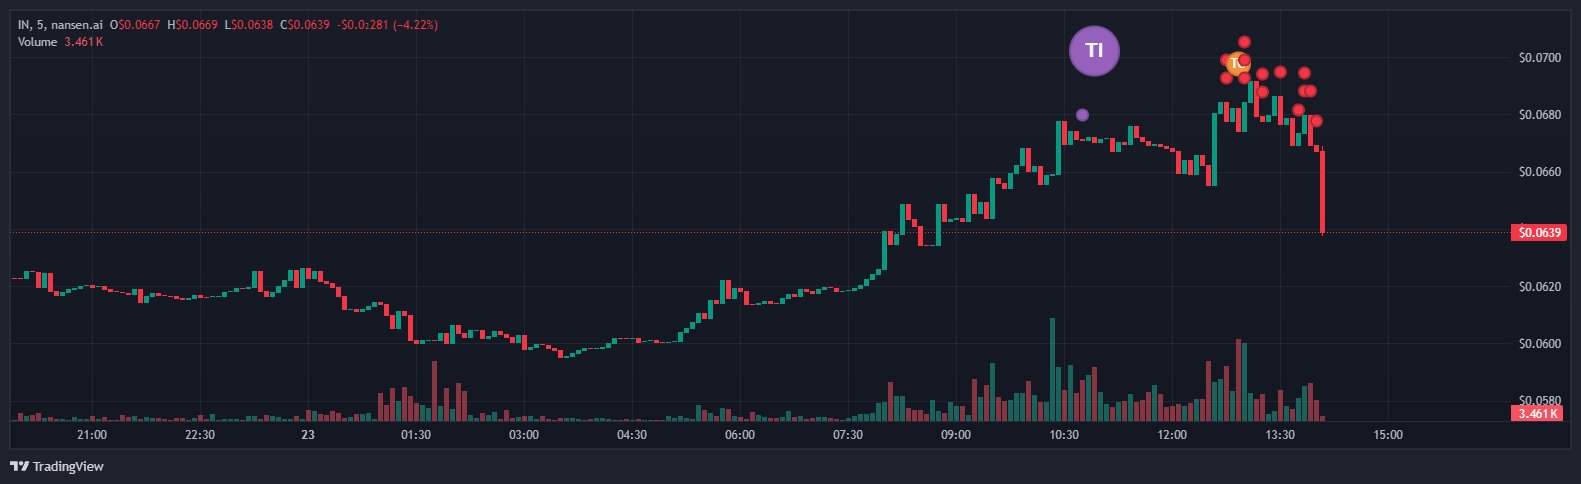Click the (−4.22%) change value in legend
Viewport: 1581px width, 484px height.
pyautogui.click(x=415, y=24)
